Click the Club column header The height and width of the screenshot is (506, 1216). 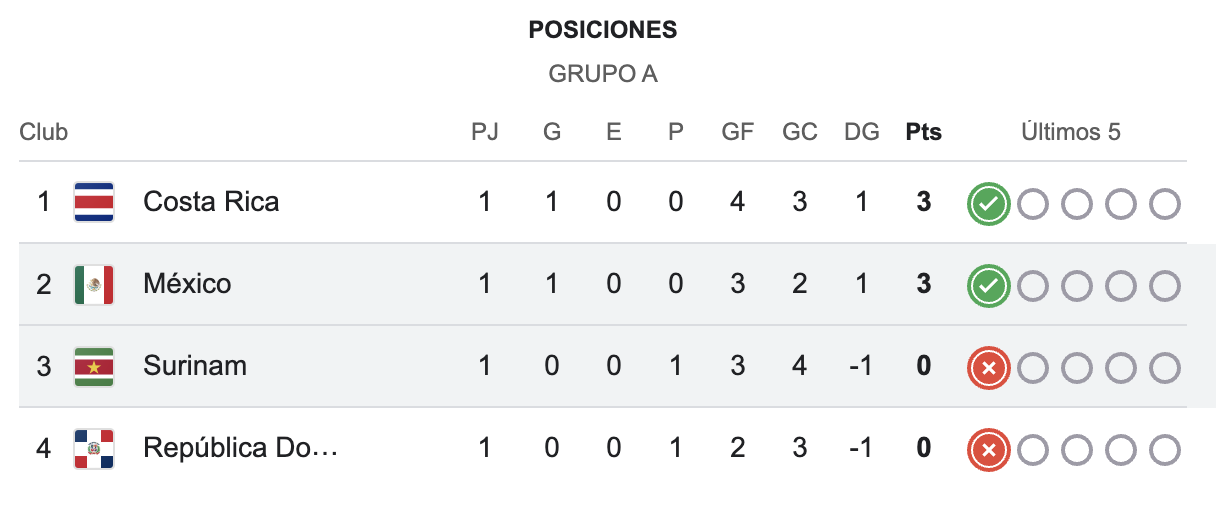pos(44,132)
